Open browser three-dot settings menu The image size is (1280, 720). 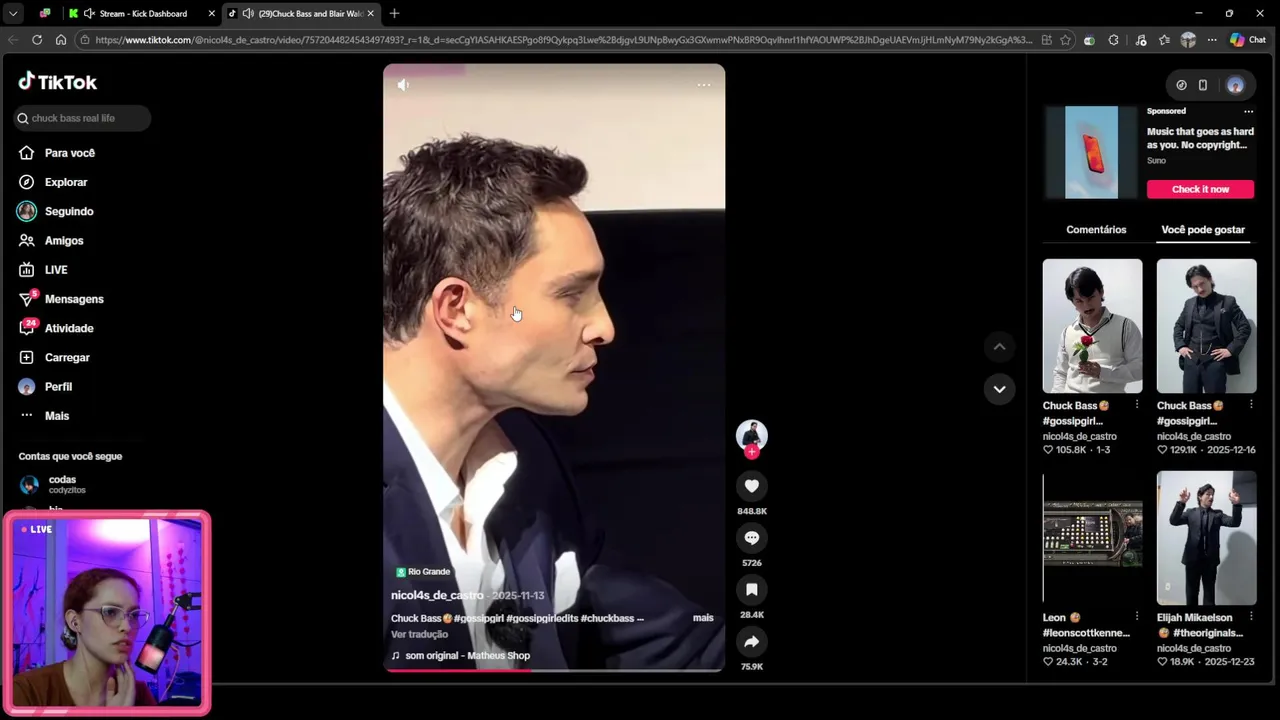pyautogui.click(x=1212, y=40)
